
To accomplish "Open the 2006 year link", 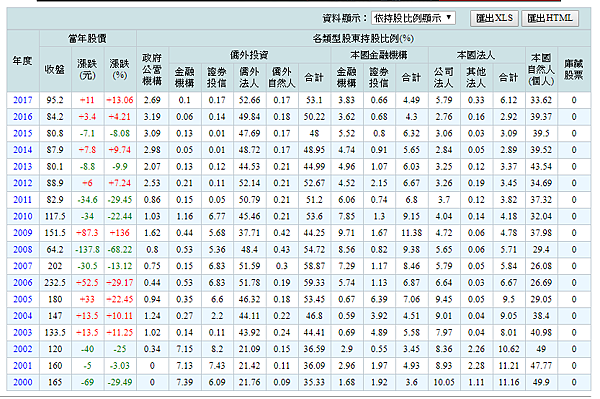I will [x=23, y=283].
